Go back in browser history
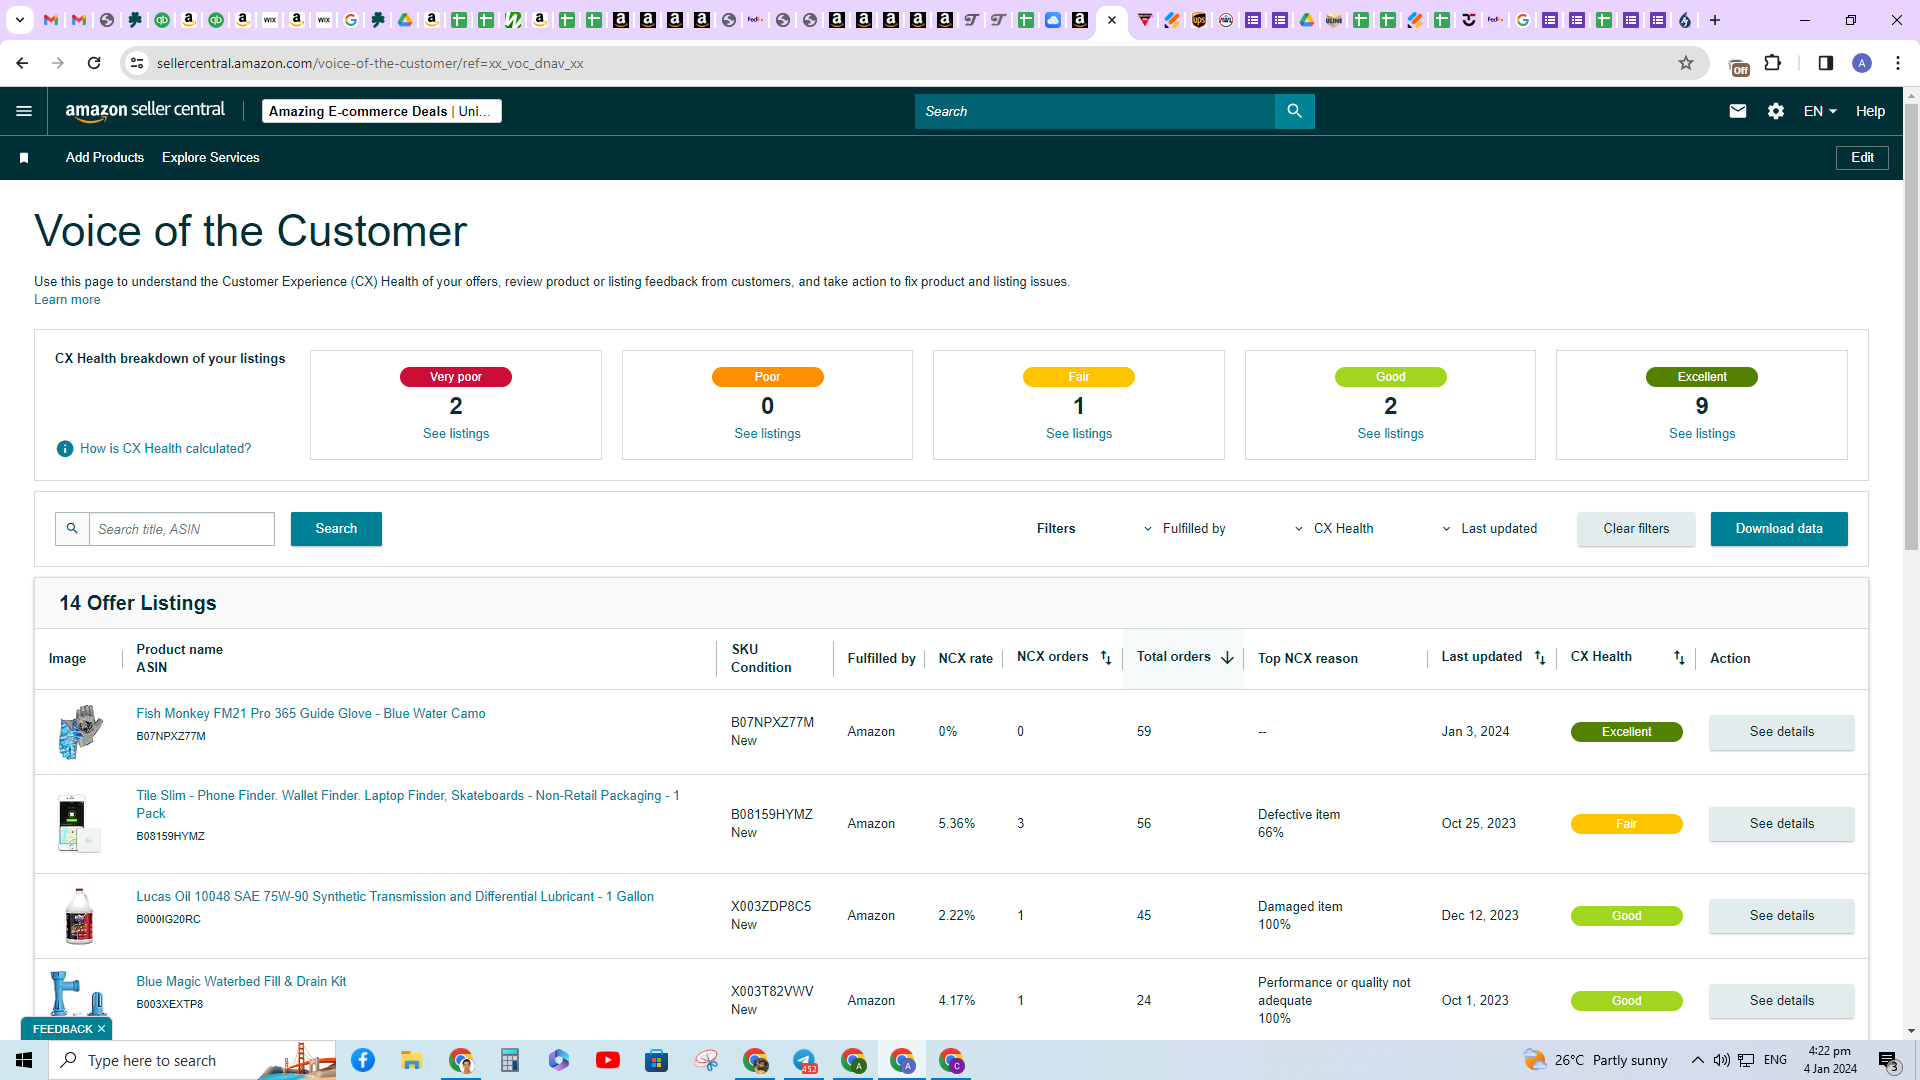 pos(22,63)
